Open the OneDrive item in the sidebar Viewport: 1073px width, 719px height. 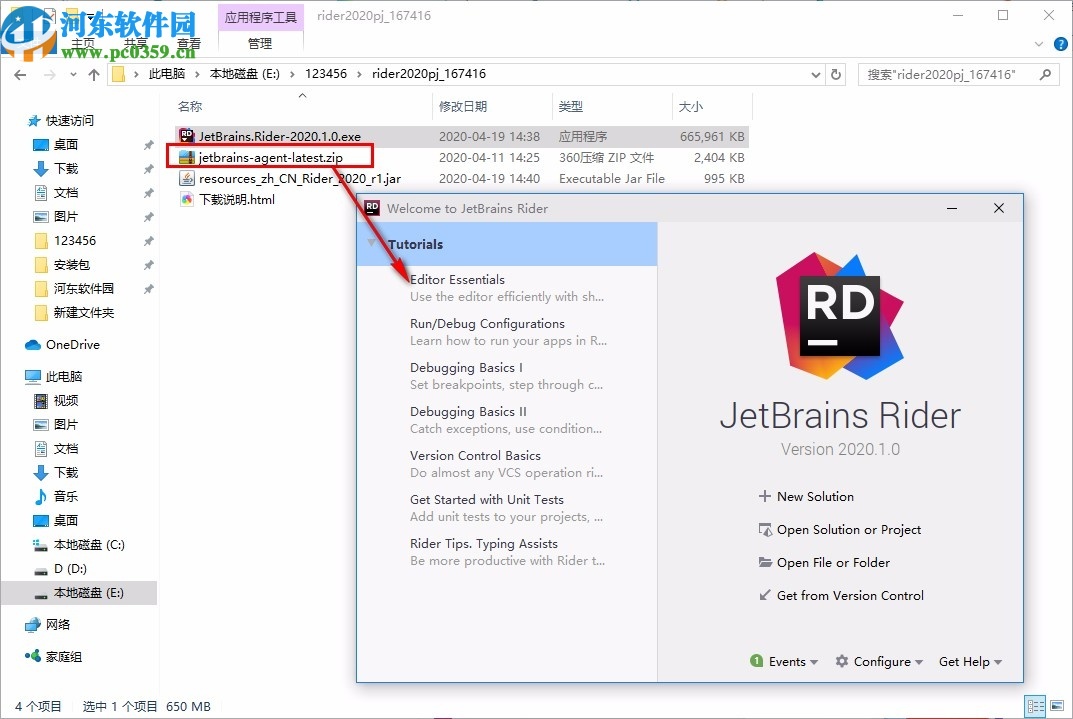pos(72,344)
